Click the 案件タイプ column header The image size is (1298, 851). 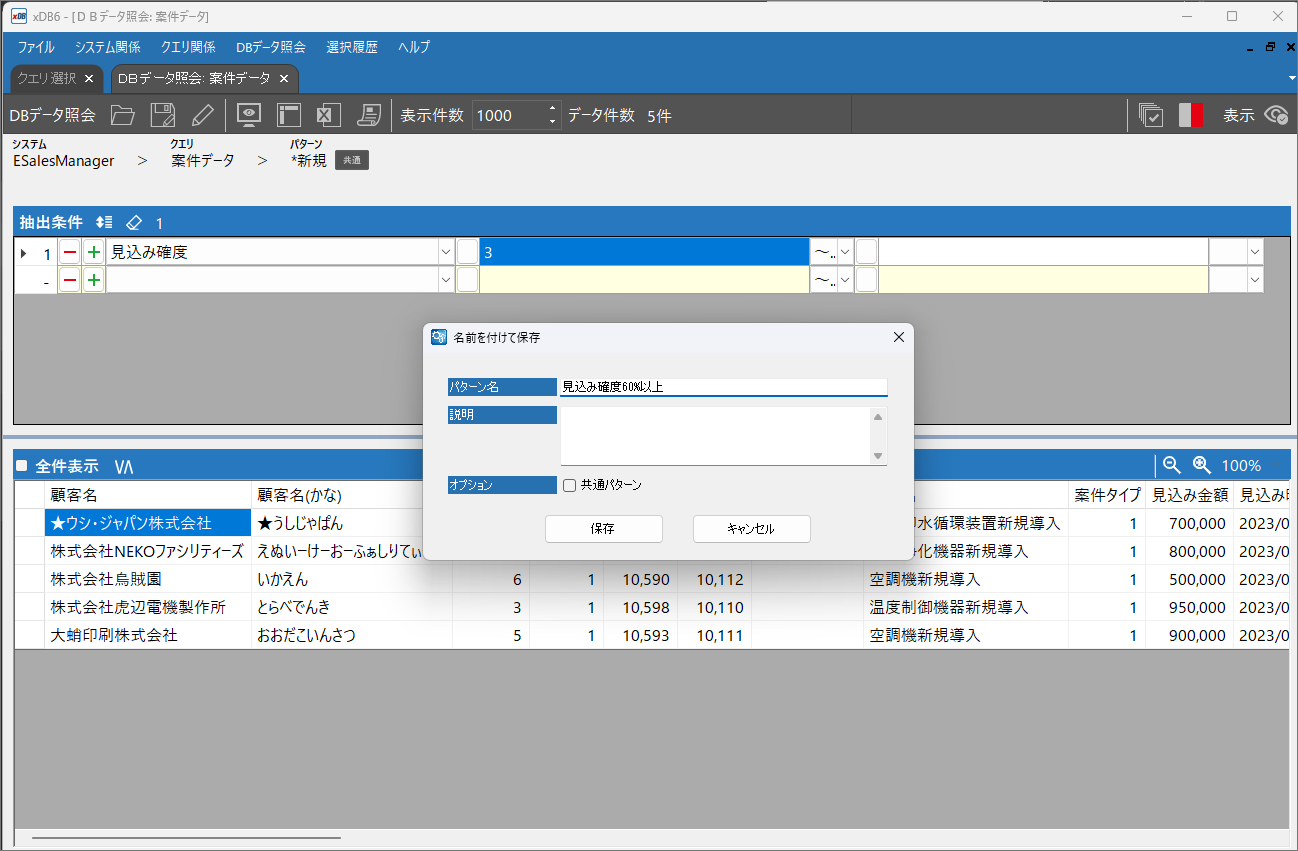point(1107,495)
